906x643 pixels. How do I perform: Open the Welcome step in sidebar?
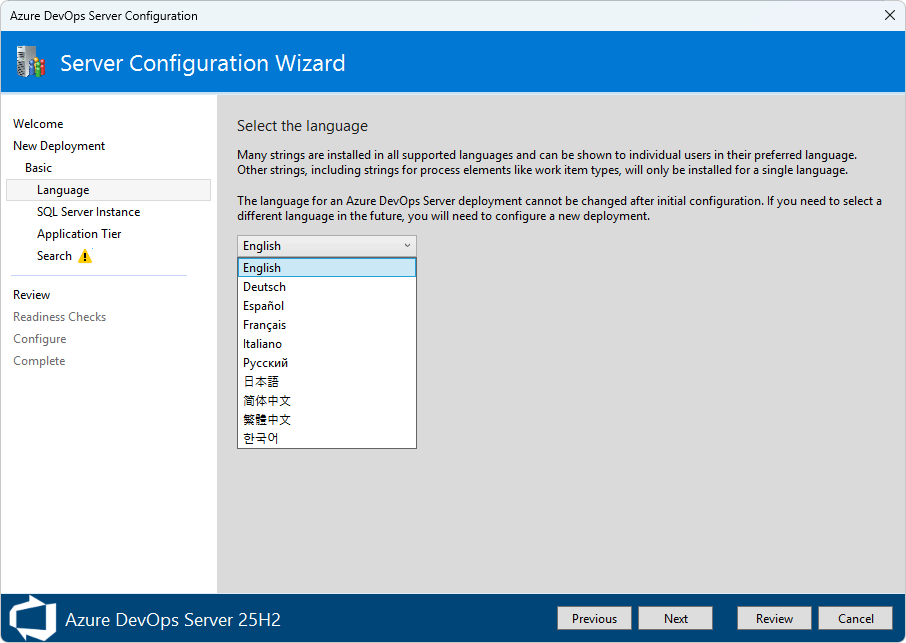point(38,124)
